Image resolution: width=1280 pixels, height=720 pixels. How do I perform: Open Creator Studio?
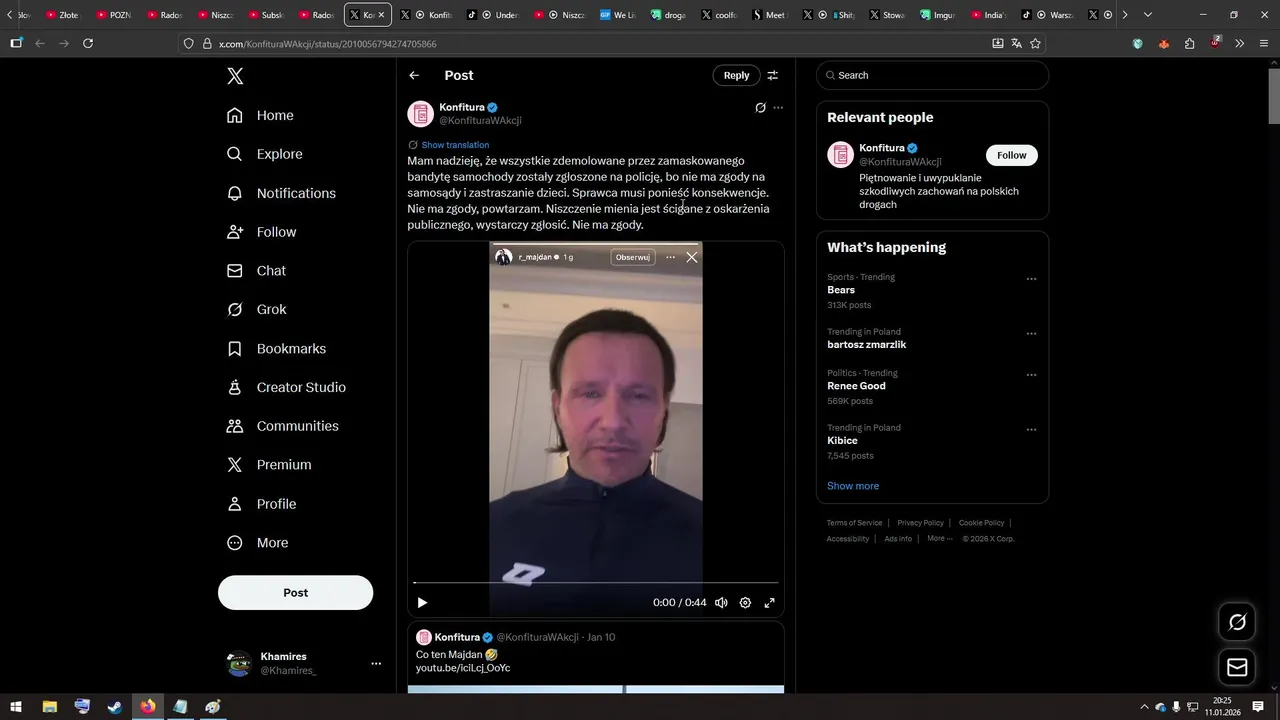[x=286, y=387]
